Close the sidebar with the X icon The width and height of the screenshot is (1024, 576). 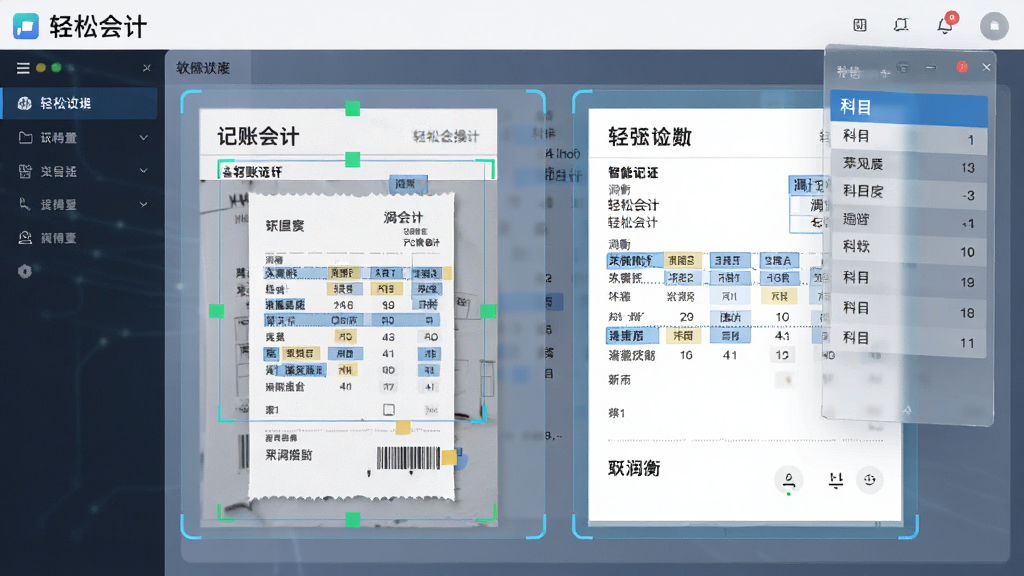tap(146, 68)
